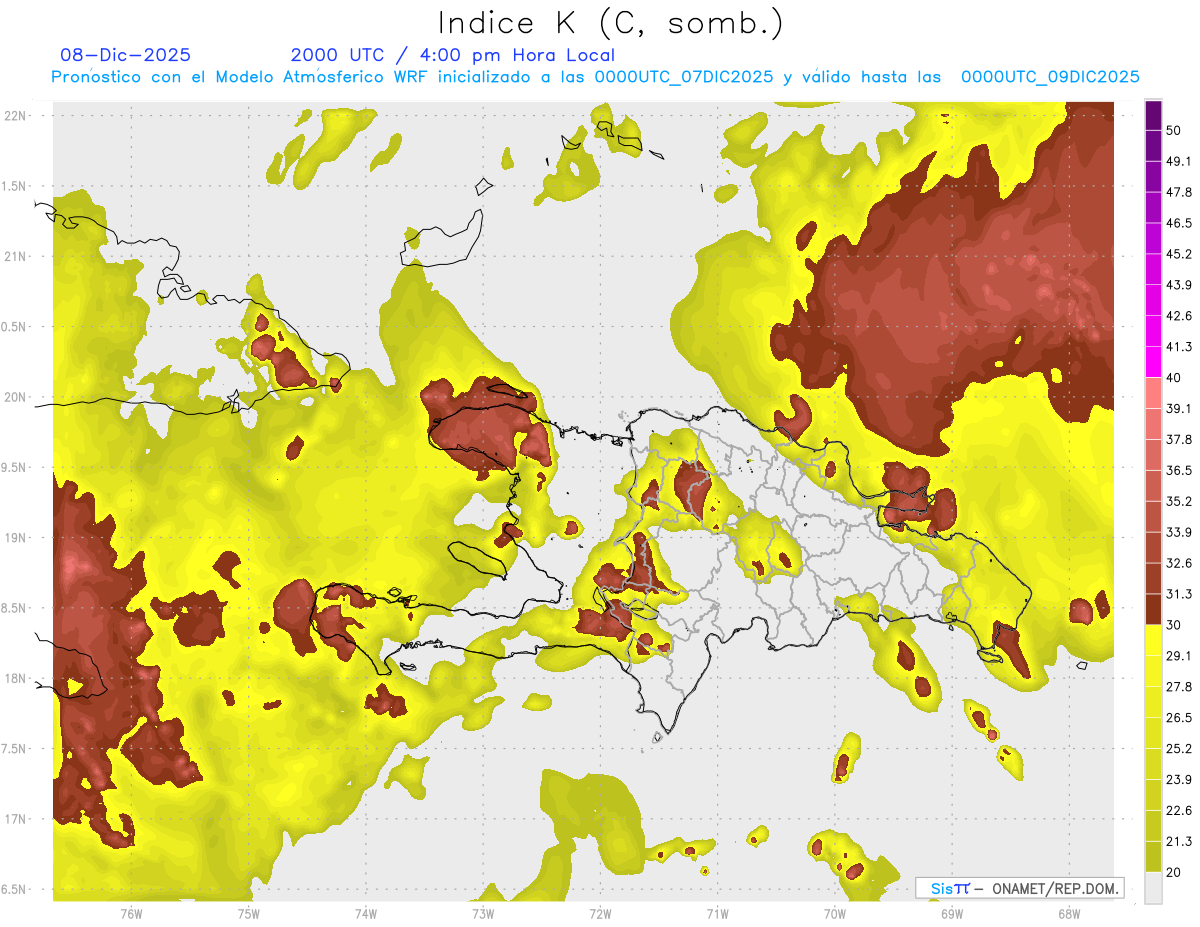Click the "17N" latitude axis label
The image size is (1200, 927).
15,820
